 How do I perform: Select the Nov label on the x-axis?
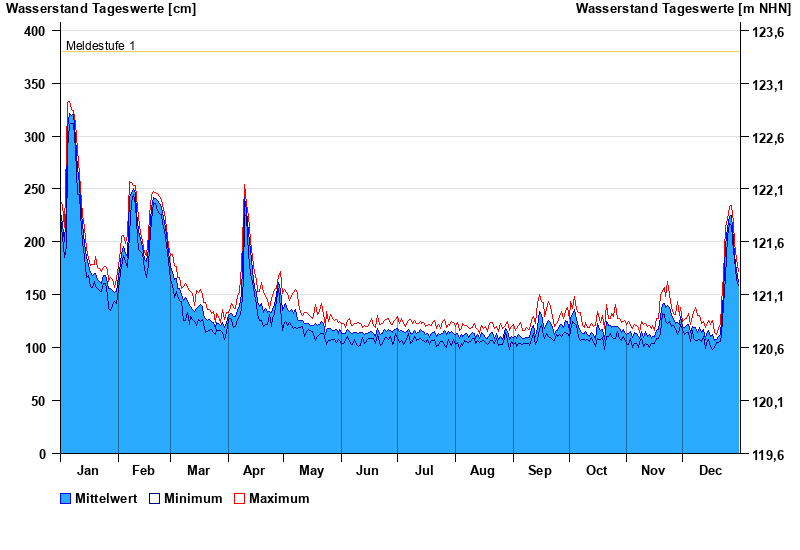(x=653, y=471)
